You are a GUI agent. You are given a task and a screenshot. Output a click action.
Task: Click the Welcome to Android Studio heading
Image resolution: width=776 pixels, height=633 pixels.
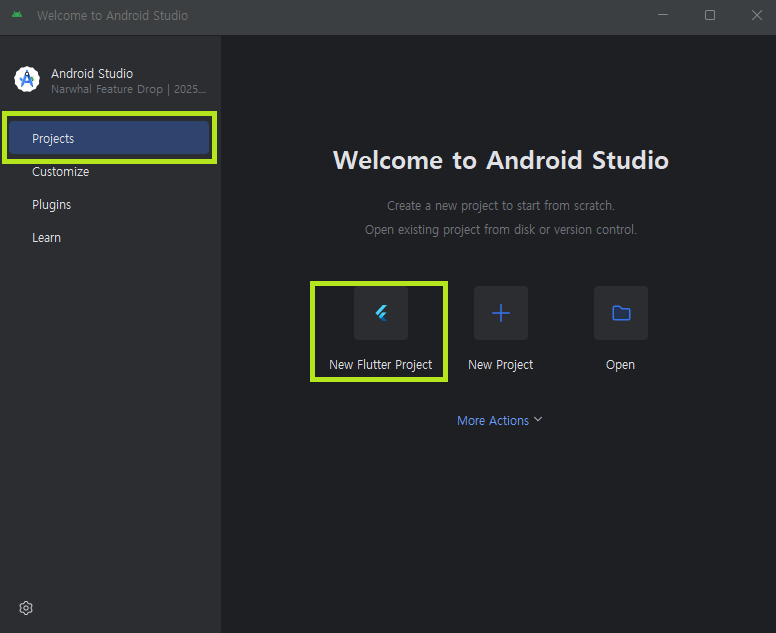click(x=501, y=160)
